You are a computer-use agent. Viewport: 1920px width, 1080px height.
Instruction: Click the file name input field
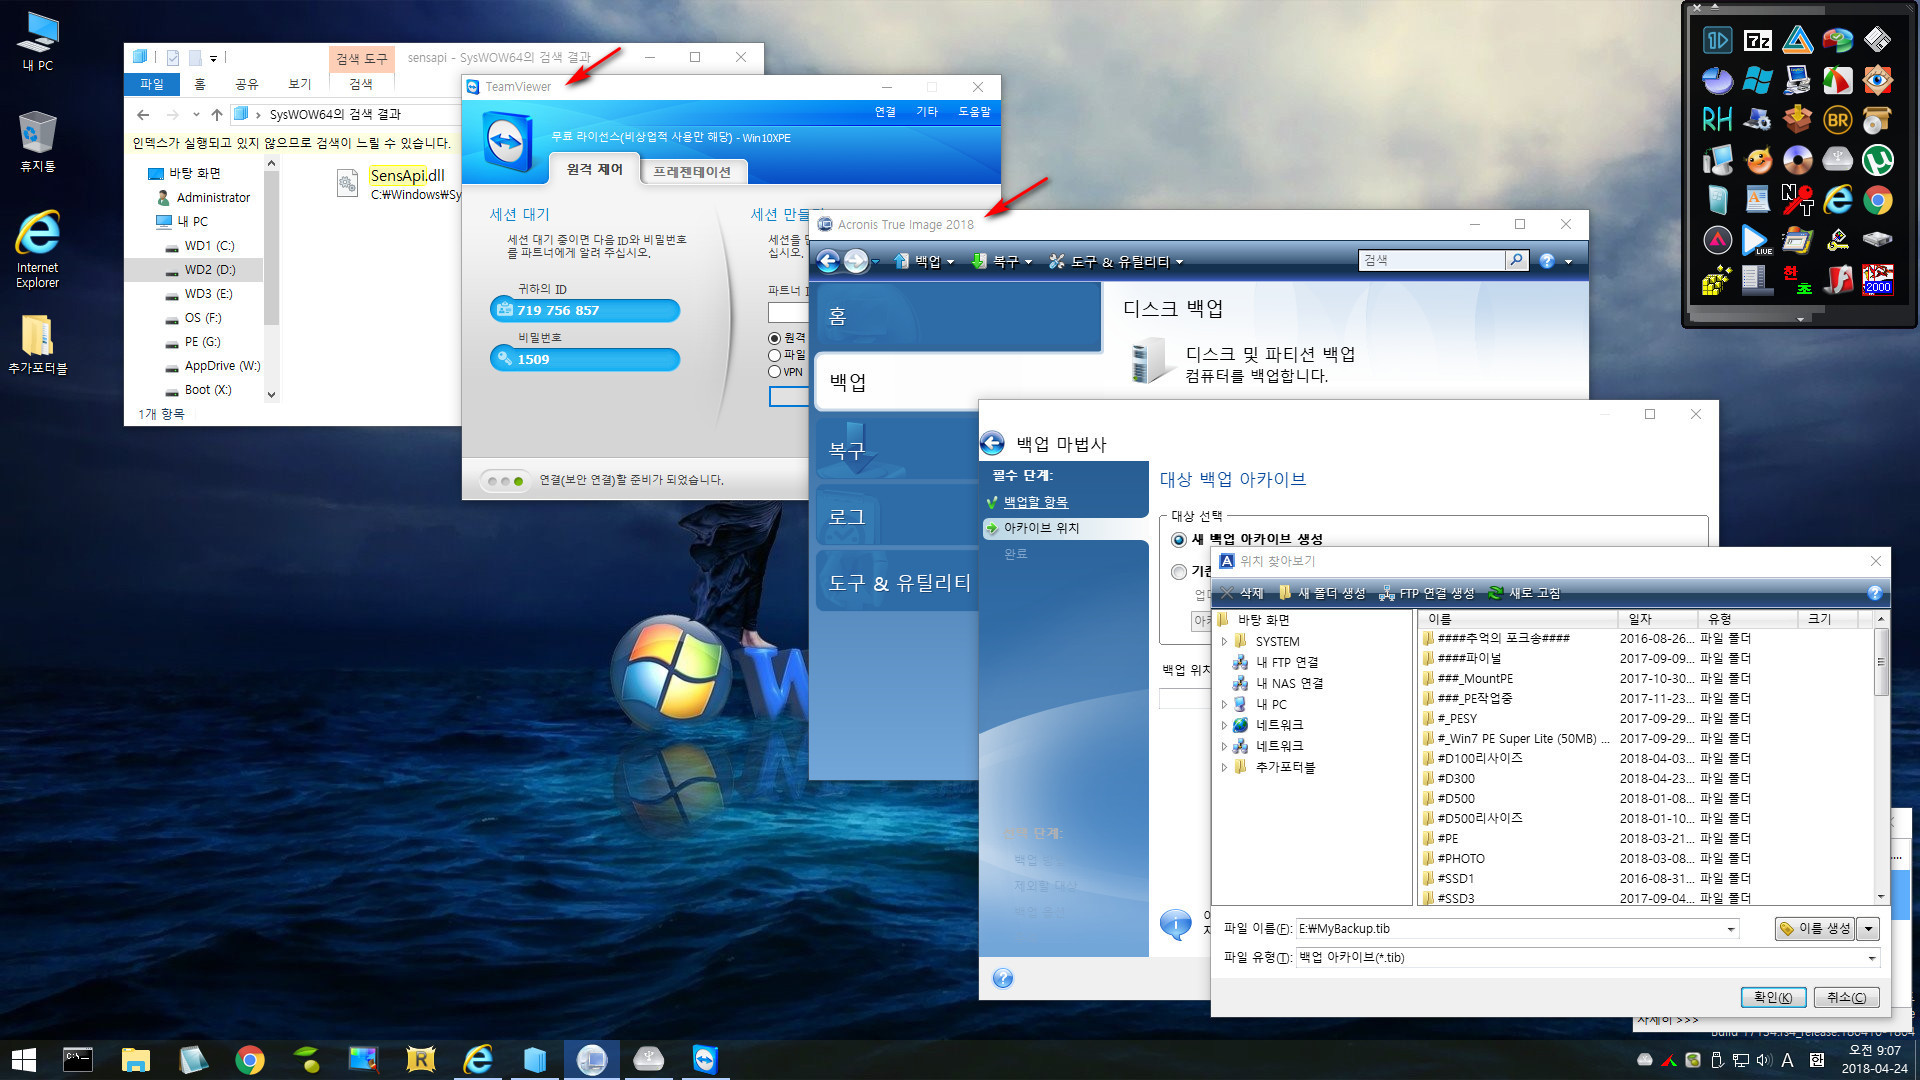pos(1517,929)
